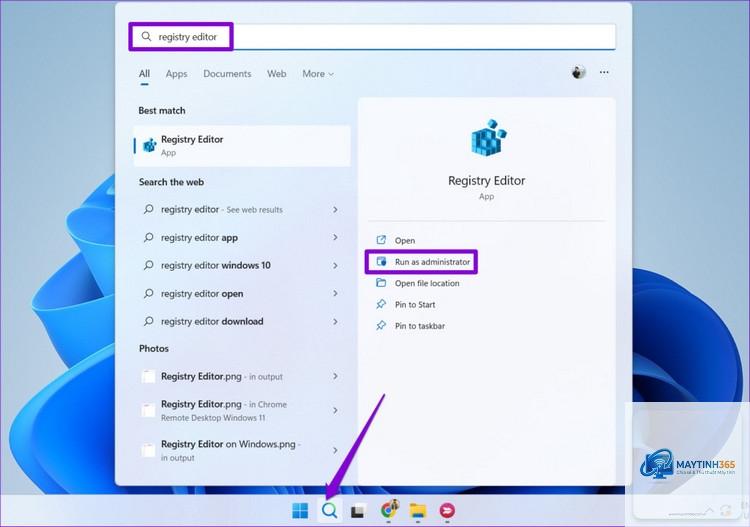This screenshot has width=750, height=527.
Task: Click 'Registry Editor.png - in output' text
Action: tap(221, 376)
